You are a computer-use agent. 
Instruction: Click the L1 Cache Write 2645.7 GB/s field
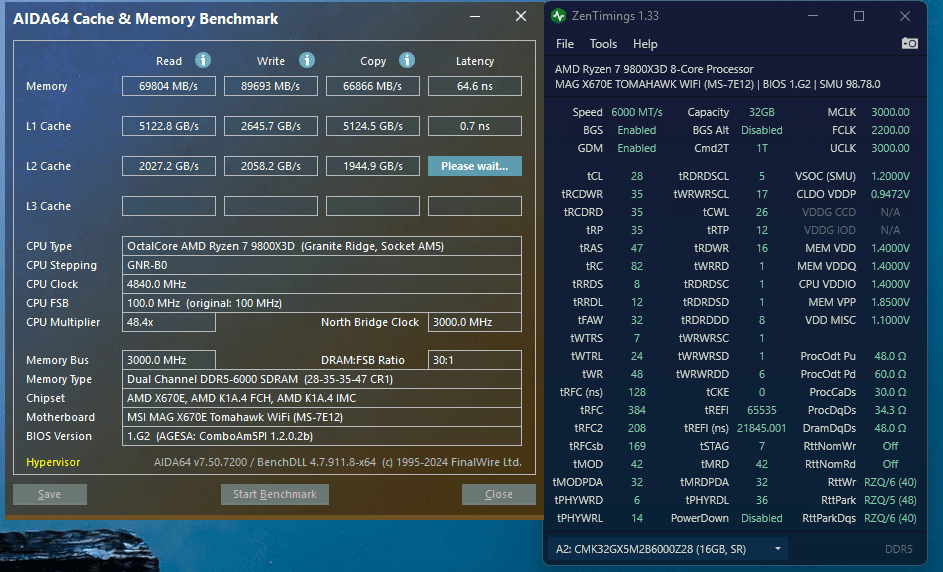coord(271,126)
